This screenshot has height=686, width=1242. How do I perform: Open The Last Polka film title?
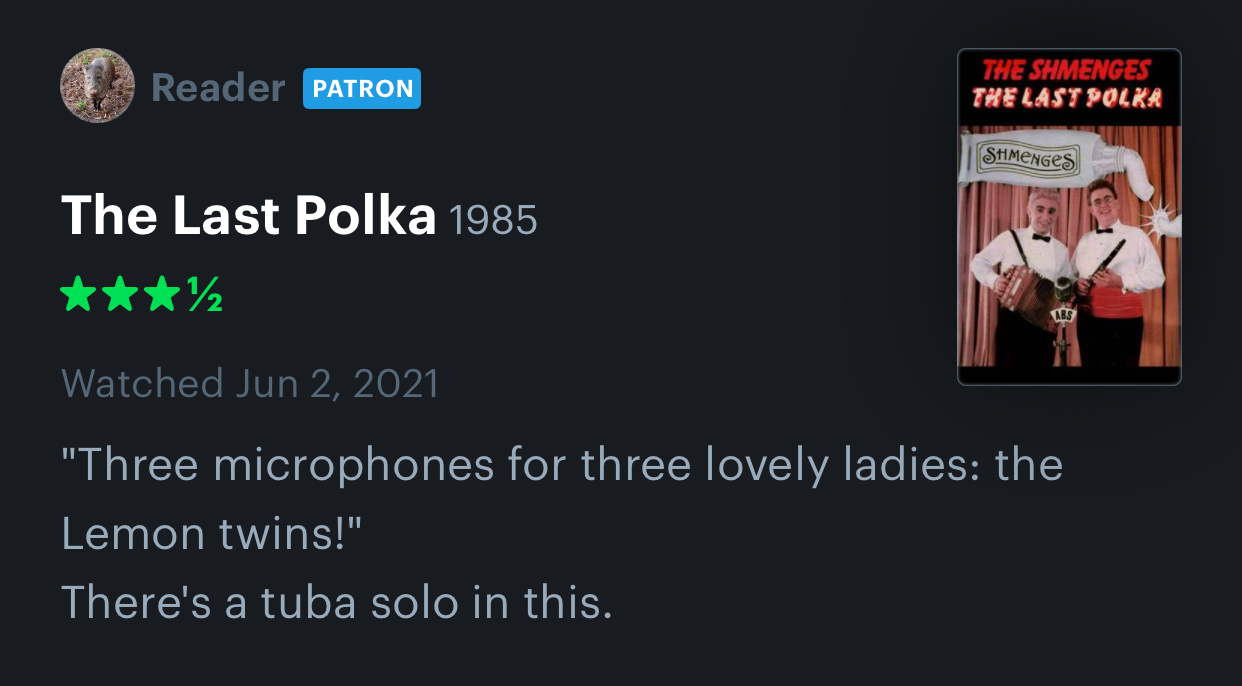248,215
